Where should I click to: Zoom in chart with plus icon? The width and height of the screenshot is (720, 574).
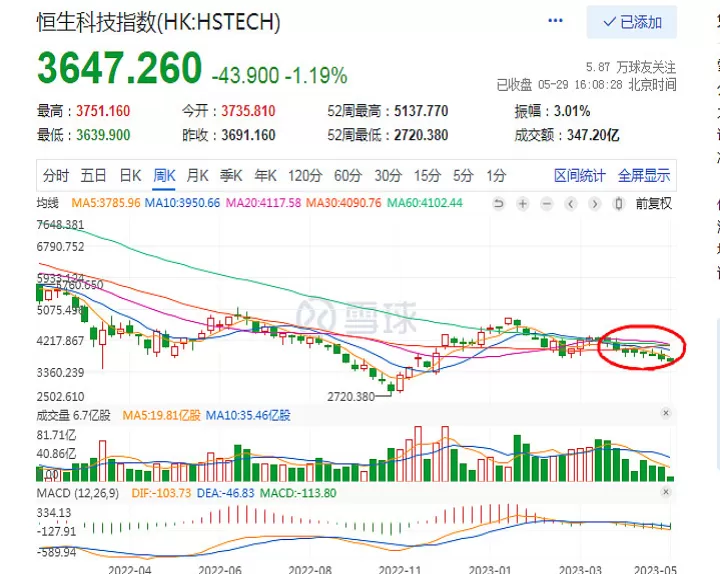[523, 203]
